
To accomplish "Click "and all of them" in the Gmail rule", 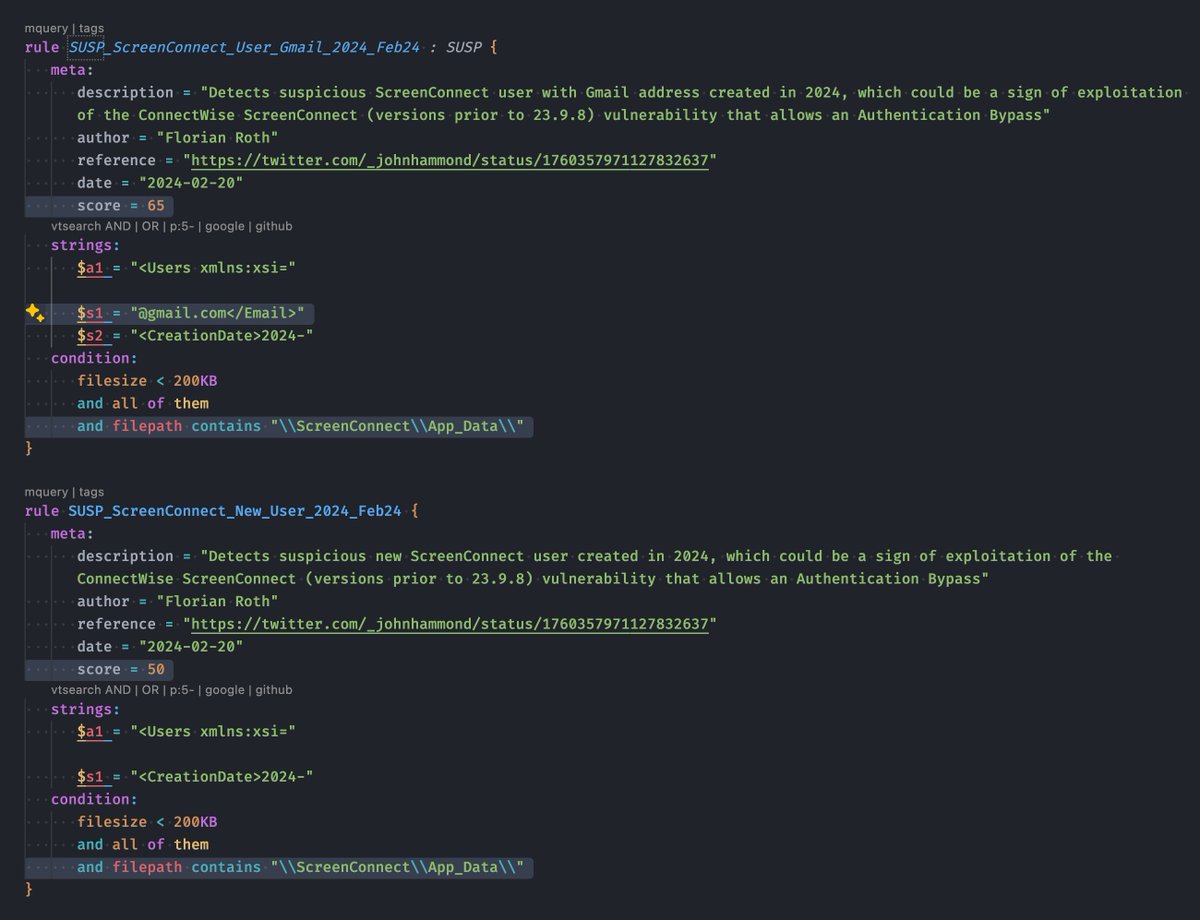I will coord(143,404).
